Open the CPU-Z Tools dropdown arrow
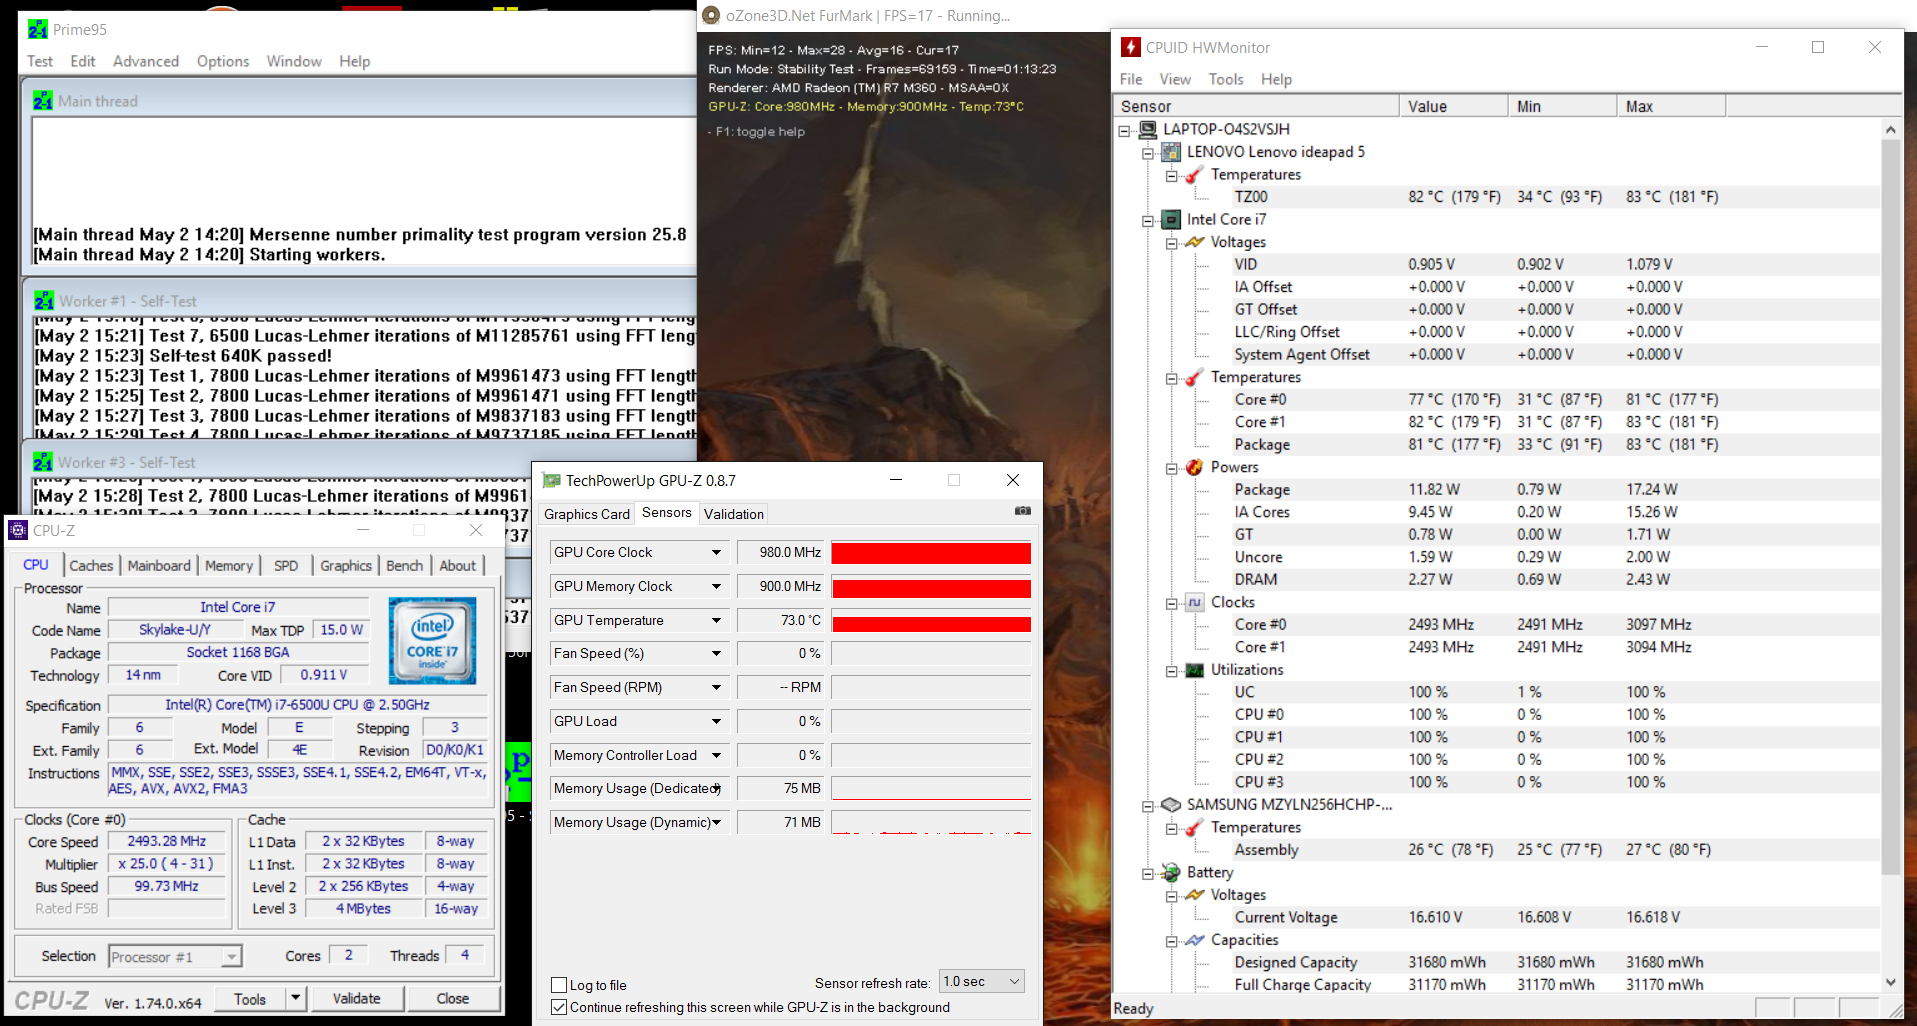Screen dimensions: 1917x1026 click(295, 998)
